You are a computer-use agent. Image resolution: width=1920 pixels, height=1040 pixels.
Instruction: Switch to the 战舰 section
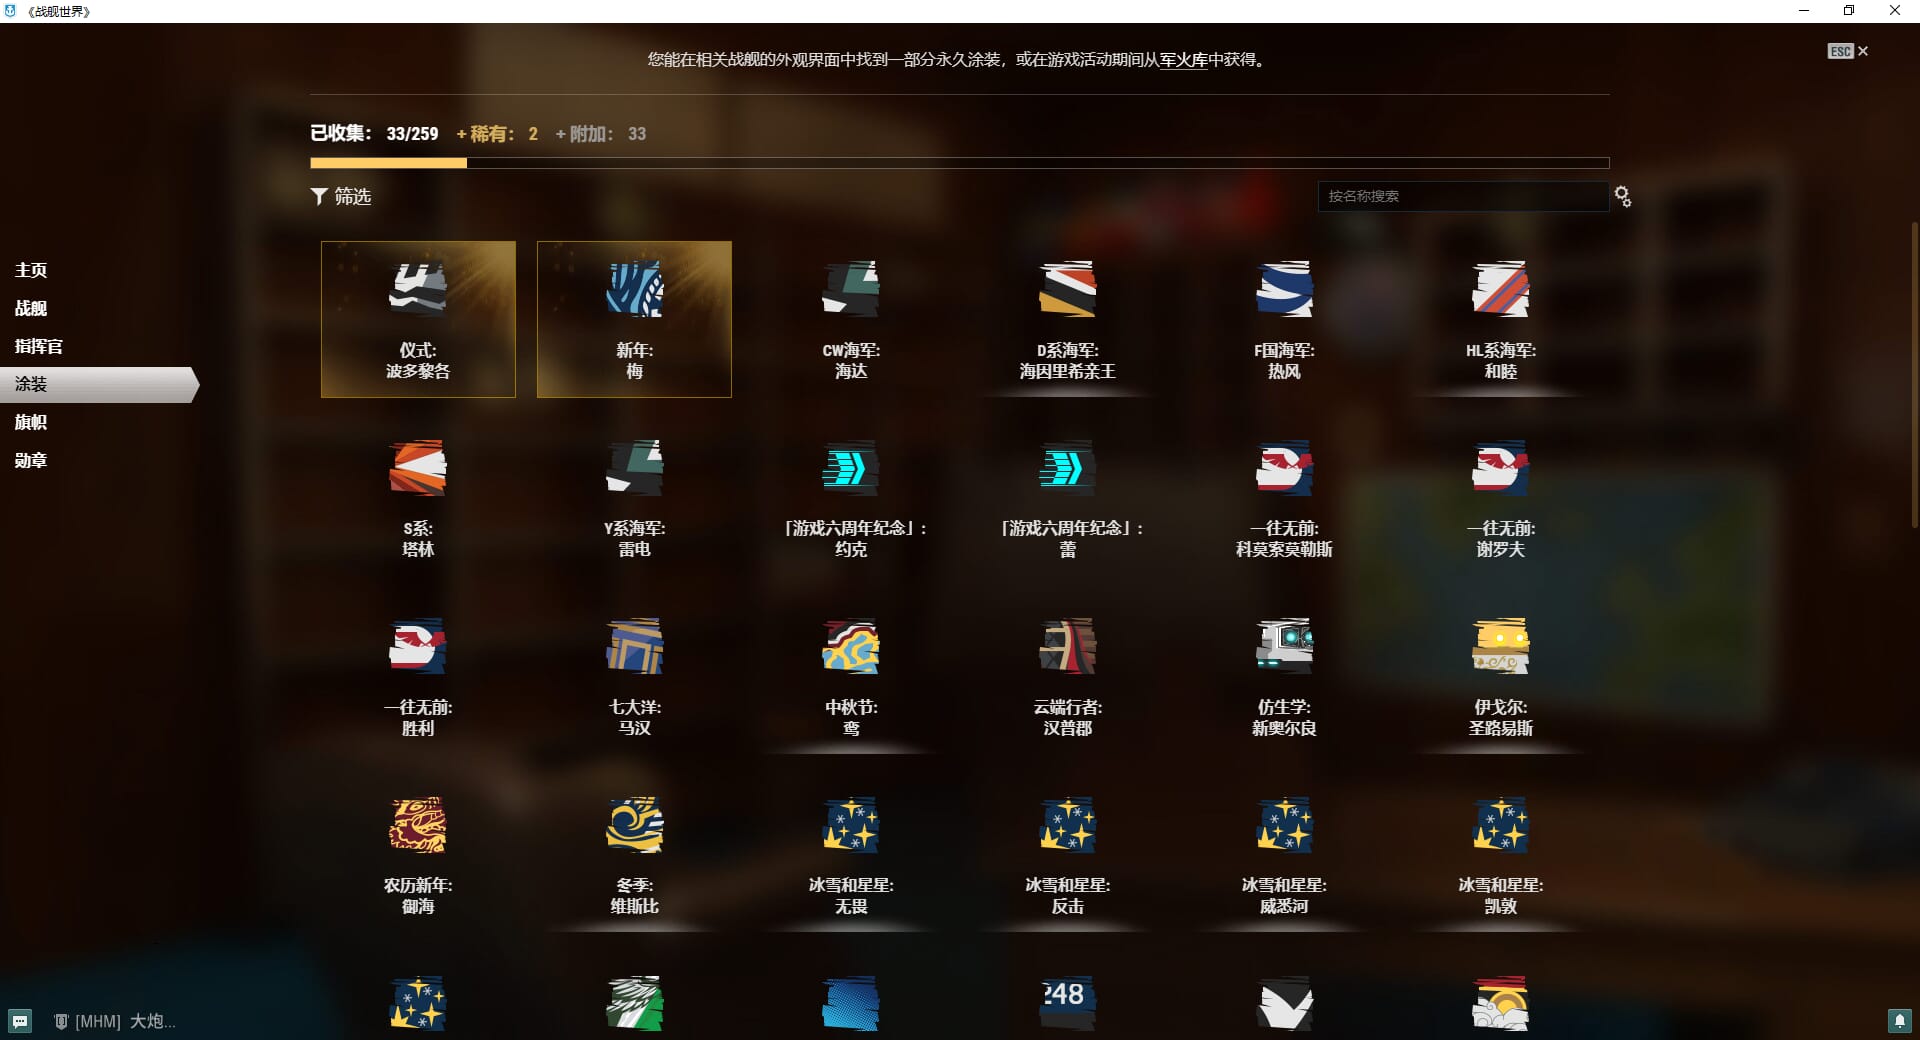(31, 308)
